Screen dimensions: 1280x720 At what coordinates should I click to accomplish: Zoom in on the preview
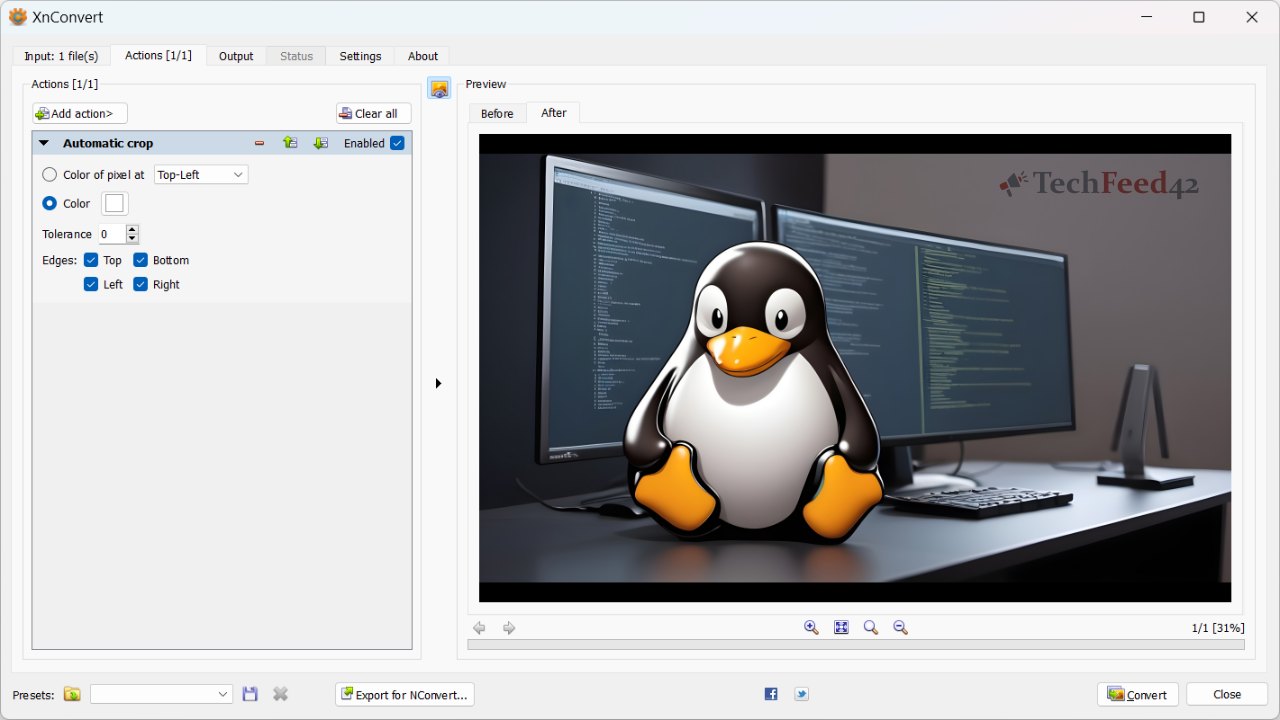coord(811,628)
